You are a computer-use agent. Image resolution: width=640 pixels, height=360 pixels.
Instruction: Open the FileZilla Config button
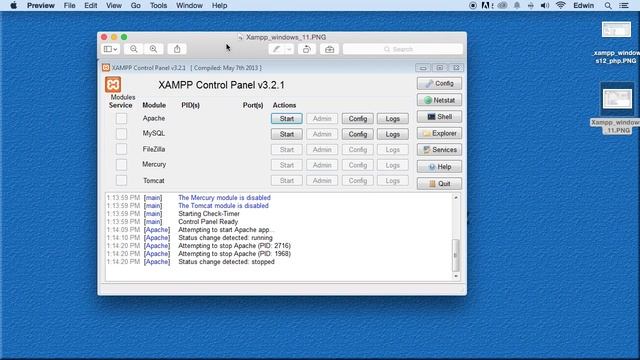[358, 150]
